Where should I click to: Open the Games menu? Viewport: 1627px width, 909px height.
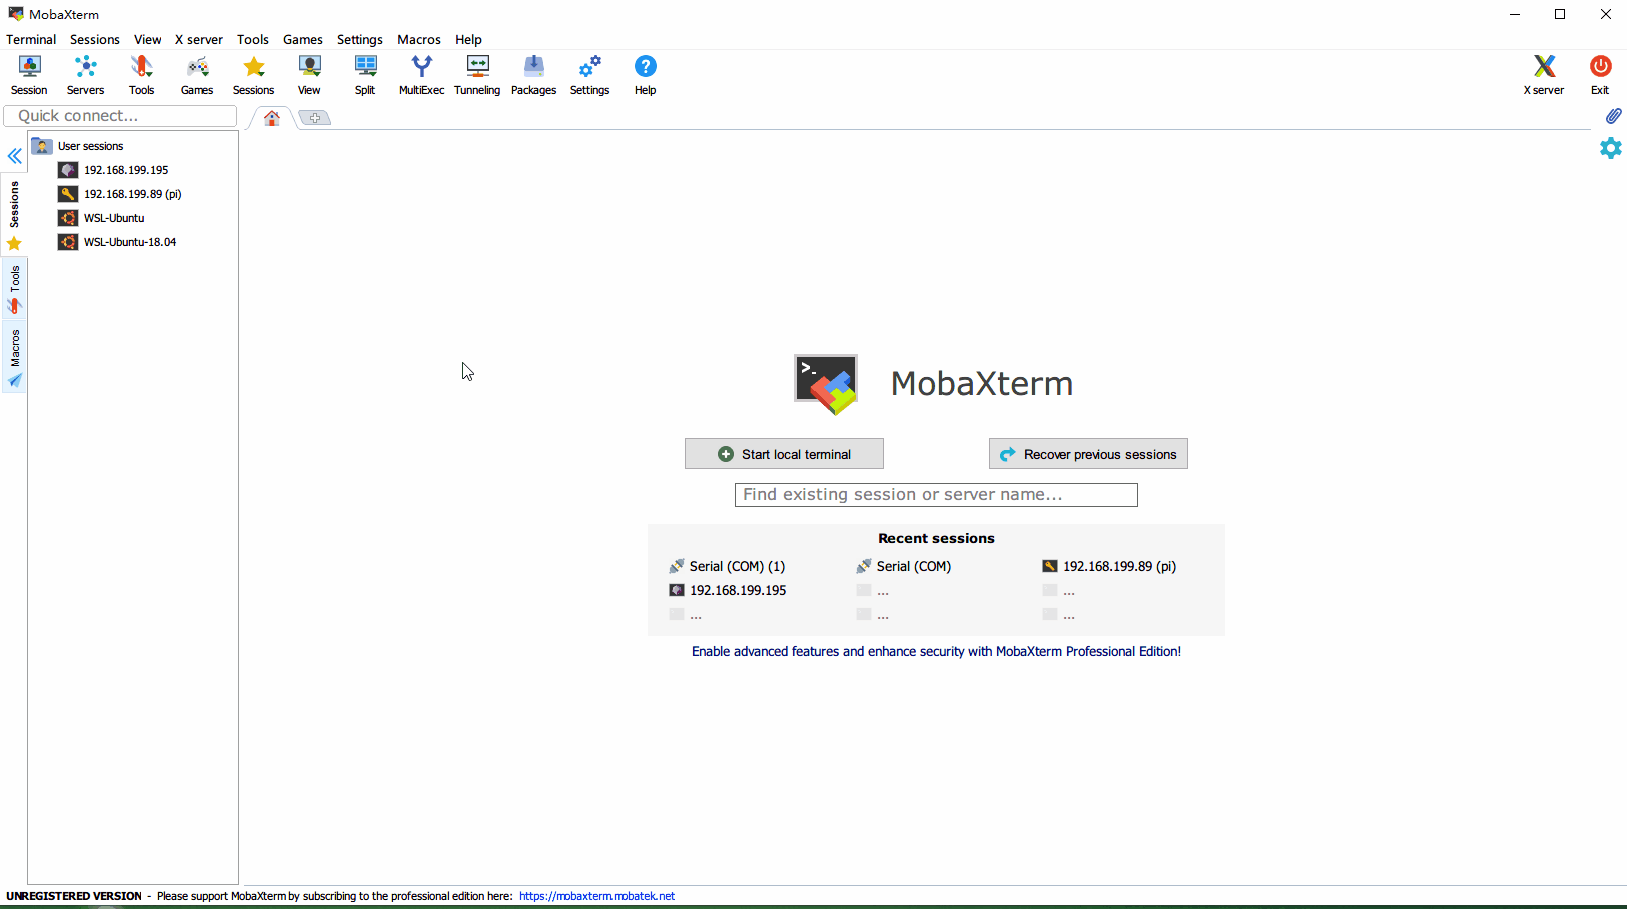[303, 40]
